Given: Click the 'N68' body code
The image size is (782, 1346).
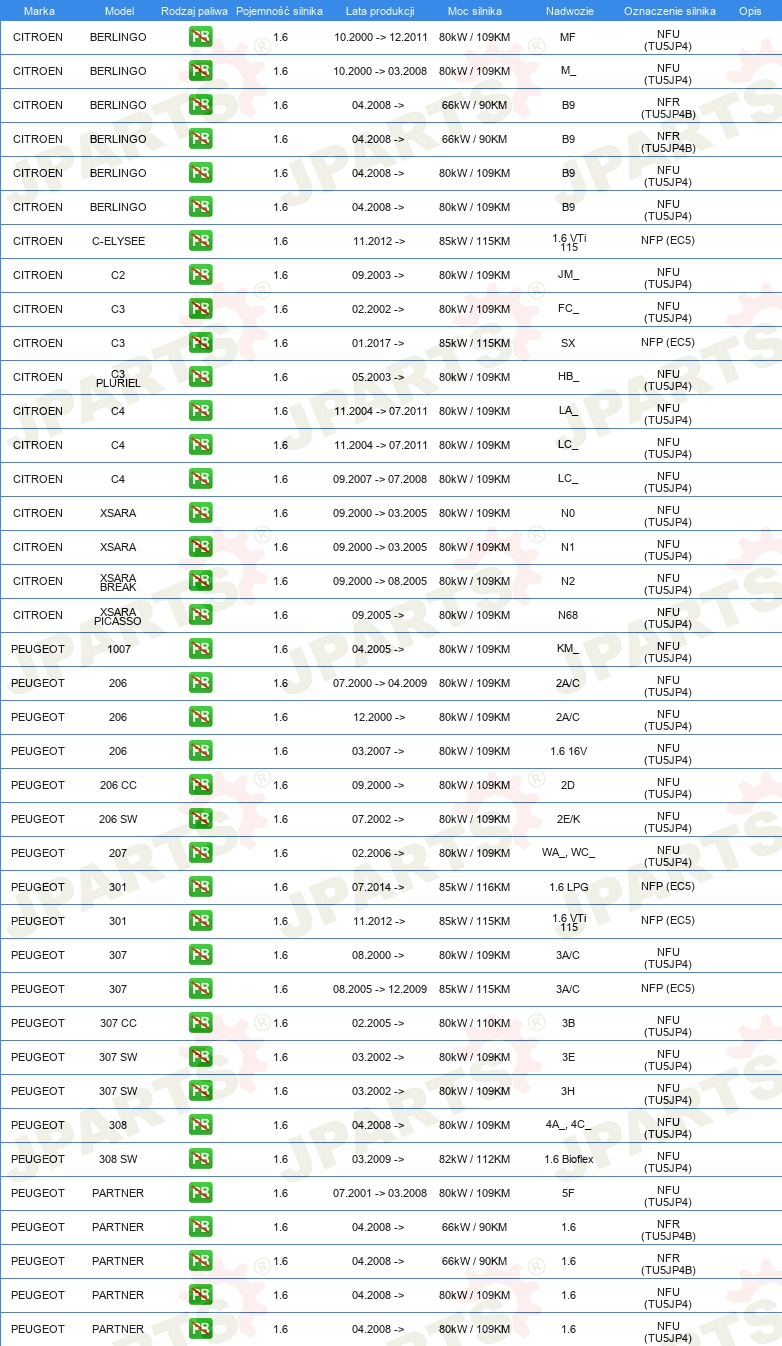Looking at the screenshot, I should click(568, 615).
